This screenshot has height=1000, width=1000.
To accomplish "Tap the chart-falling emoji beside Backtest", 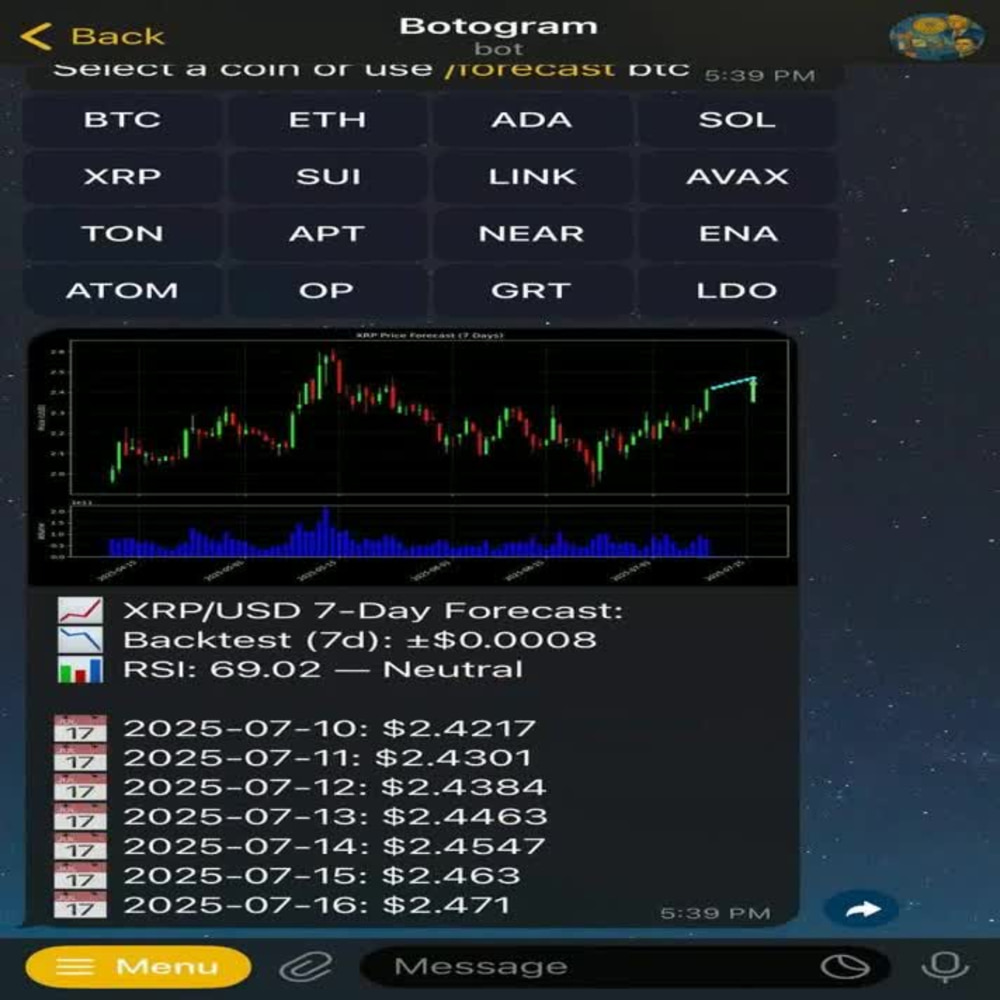I will point(80,640).
